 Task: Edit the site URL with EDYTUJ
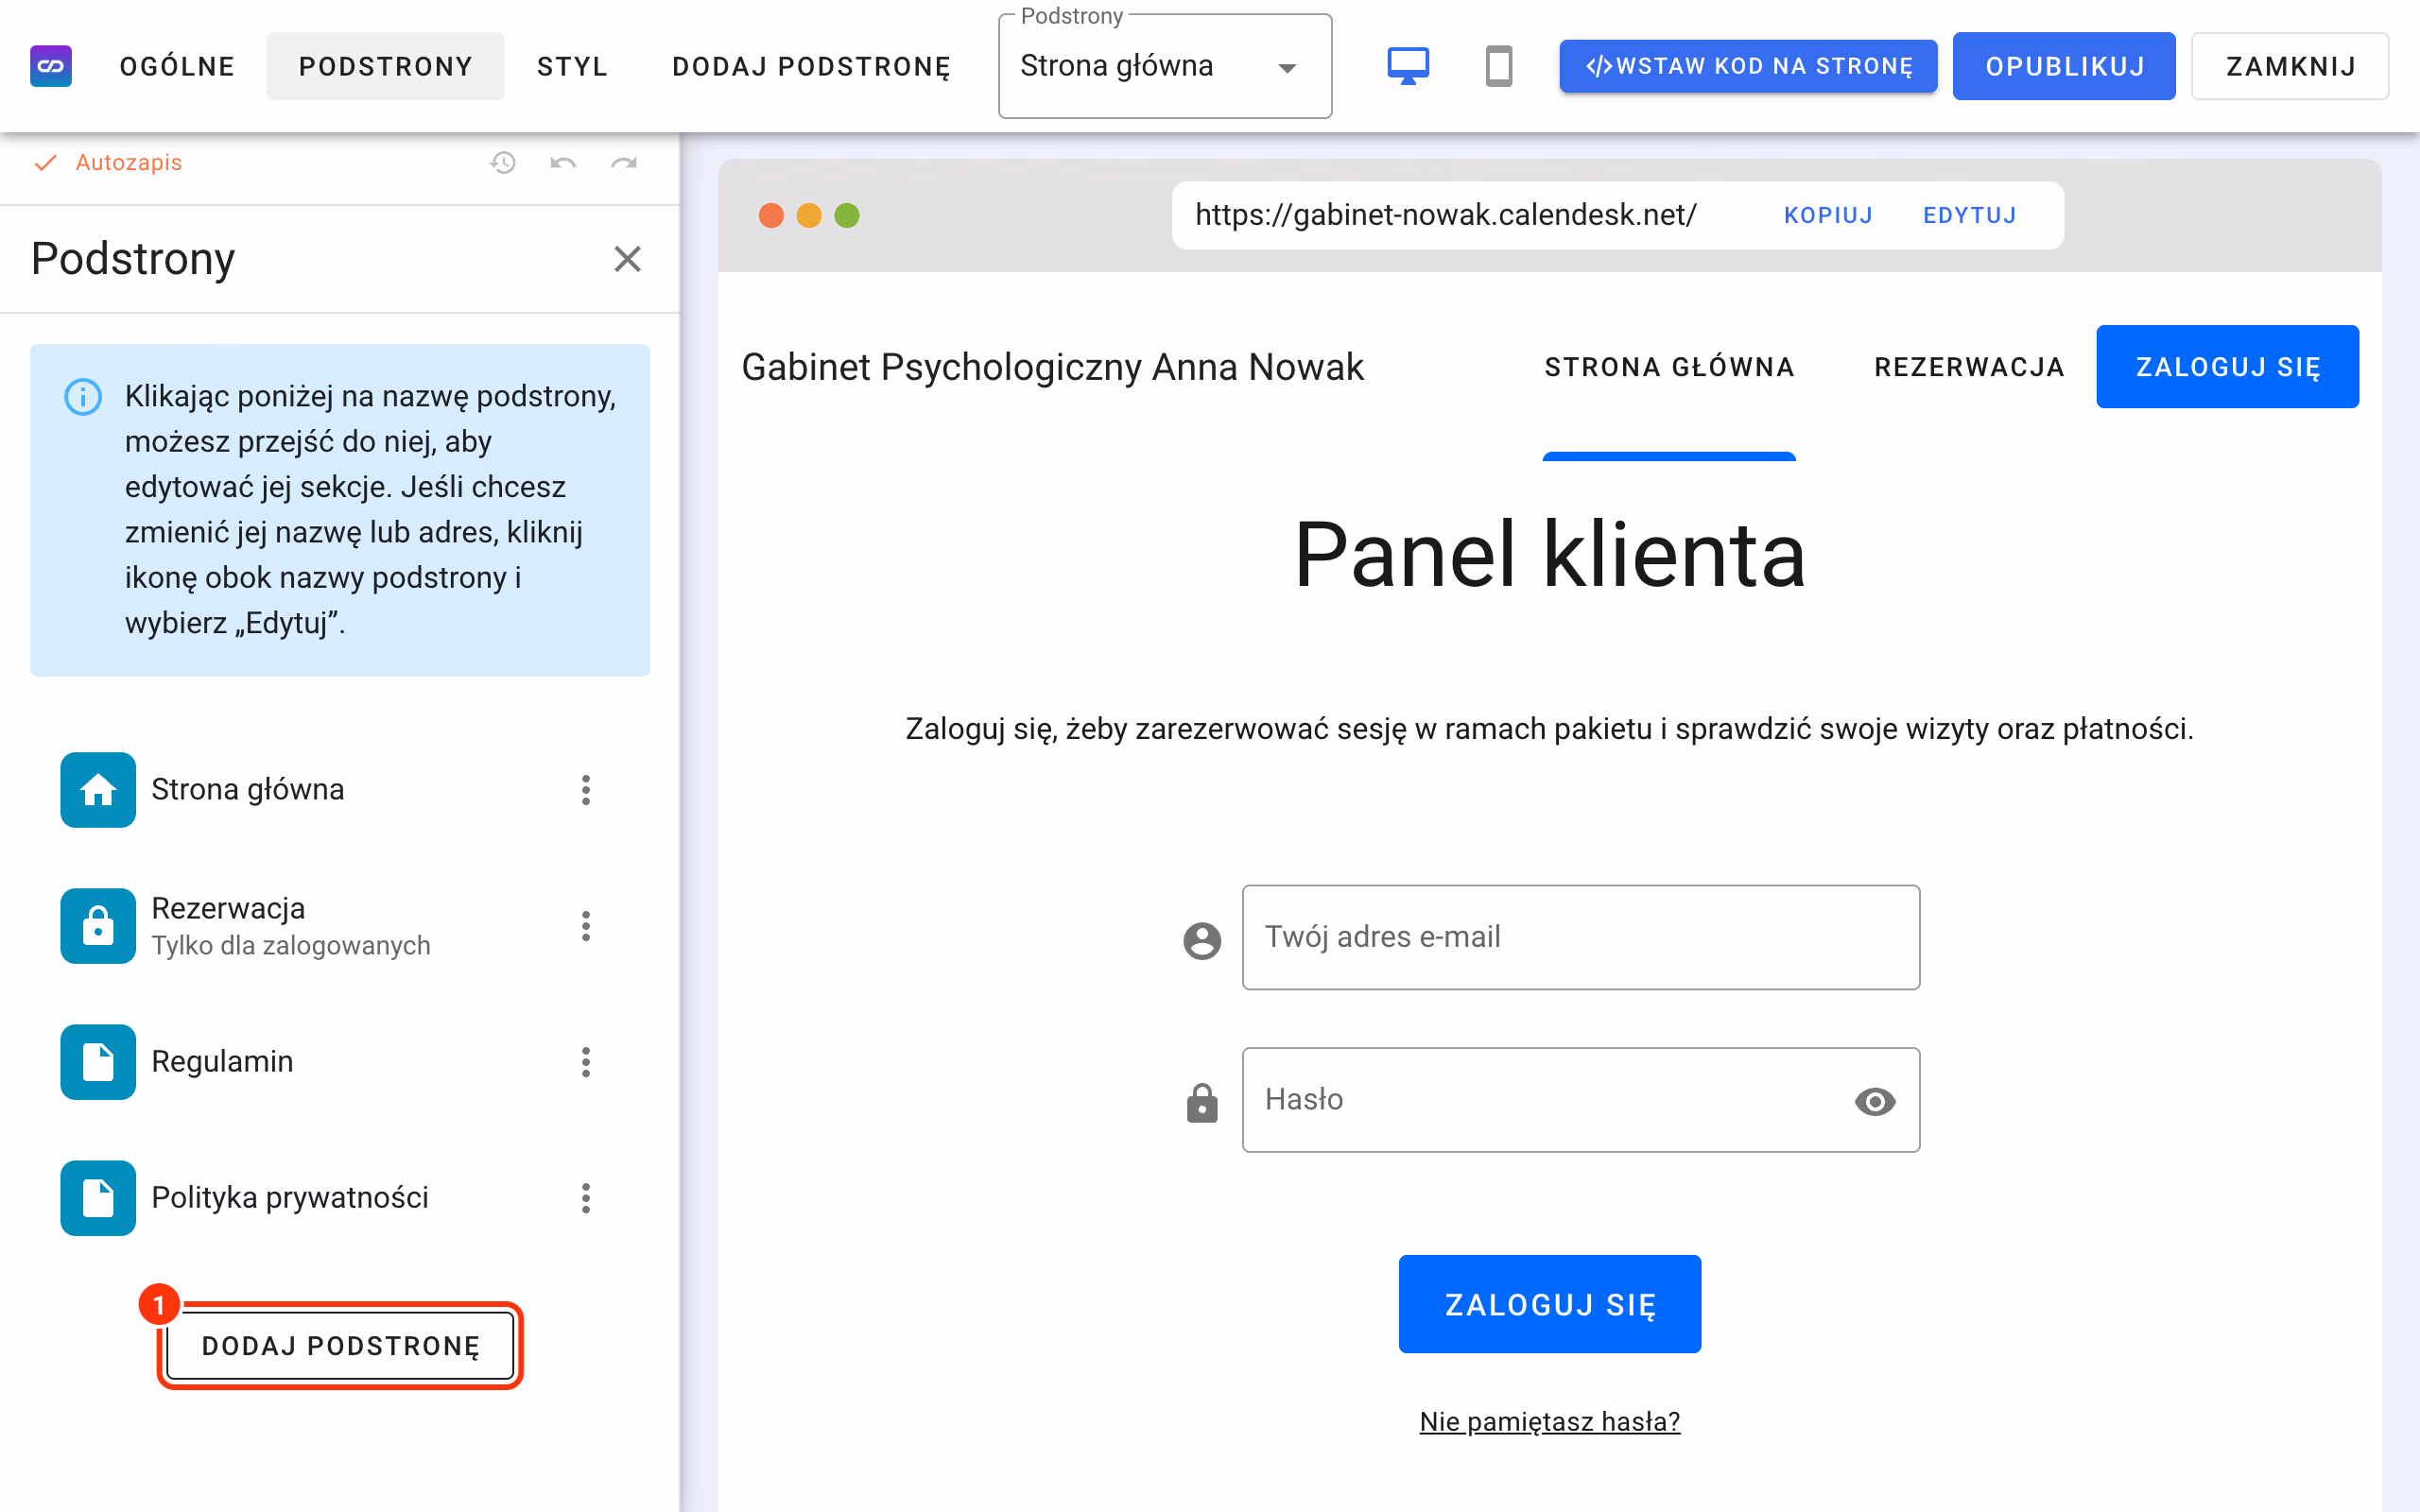coord(1970,215)
